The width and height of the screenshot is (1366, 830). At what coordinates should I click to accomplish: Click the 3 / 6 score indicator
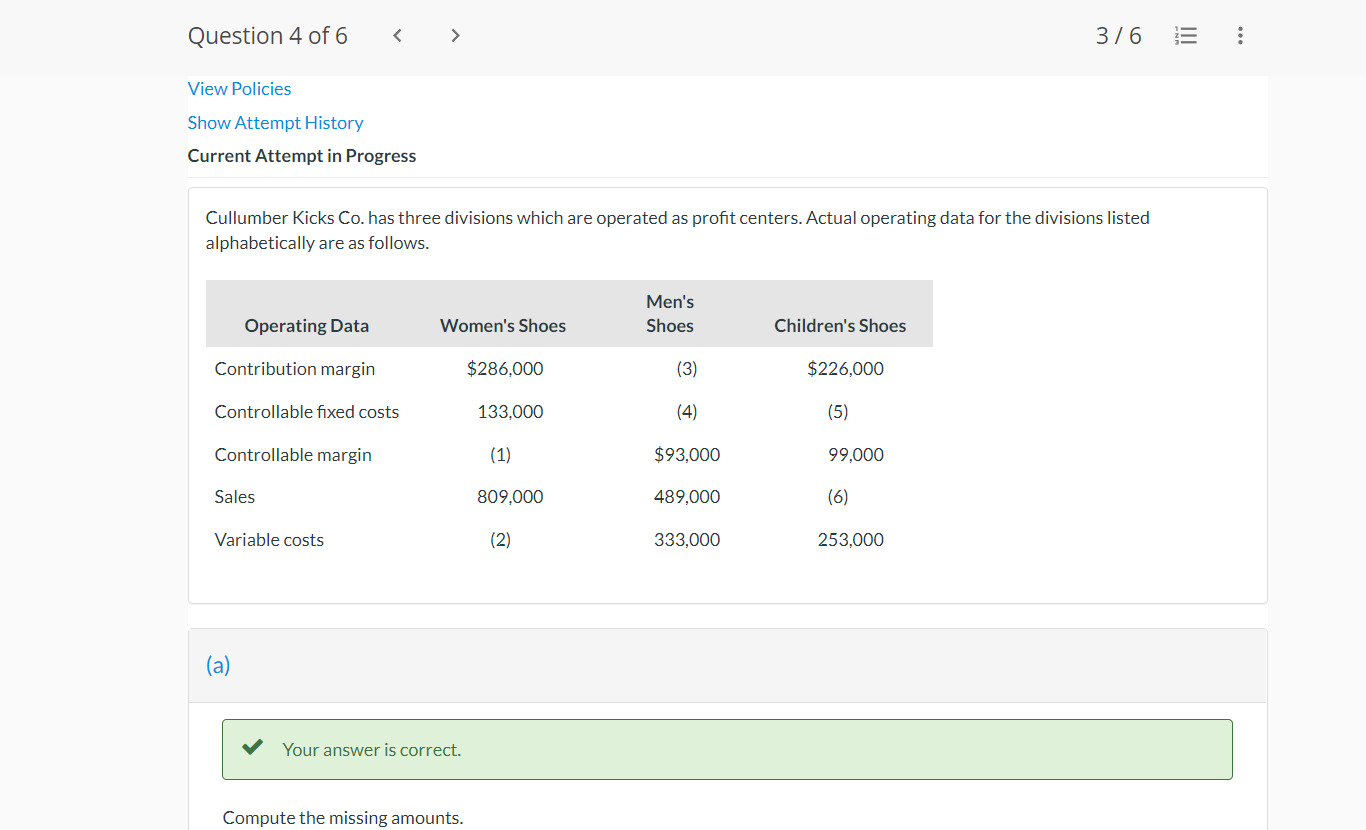click(1118, 36)
